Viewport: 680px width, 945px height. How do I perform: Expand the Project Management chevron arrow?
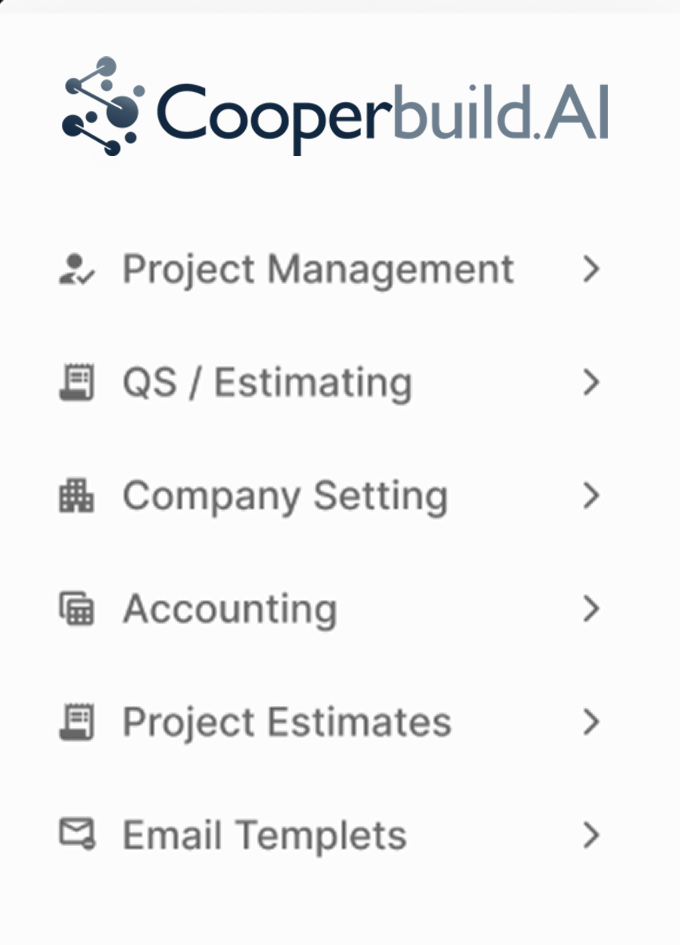click(x=592, y=269)
